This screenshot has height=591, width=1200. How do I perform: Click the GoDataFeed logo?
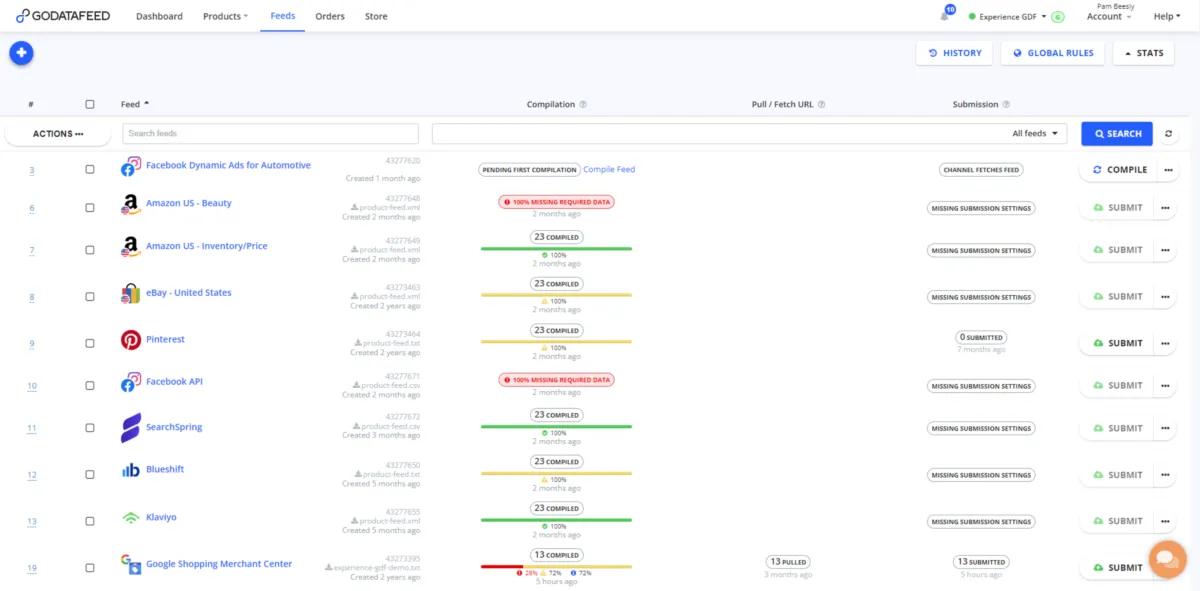(x=63, y=16)
